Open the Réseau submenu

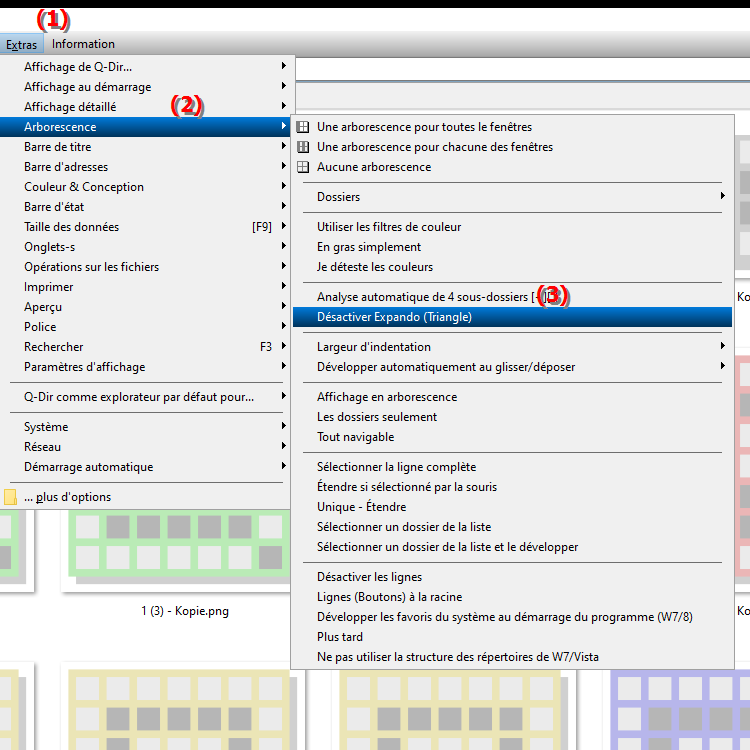(145, 447)
